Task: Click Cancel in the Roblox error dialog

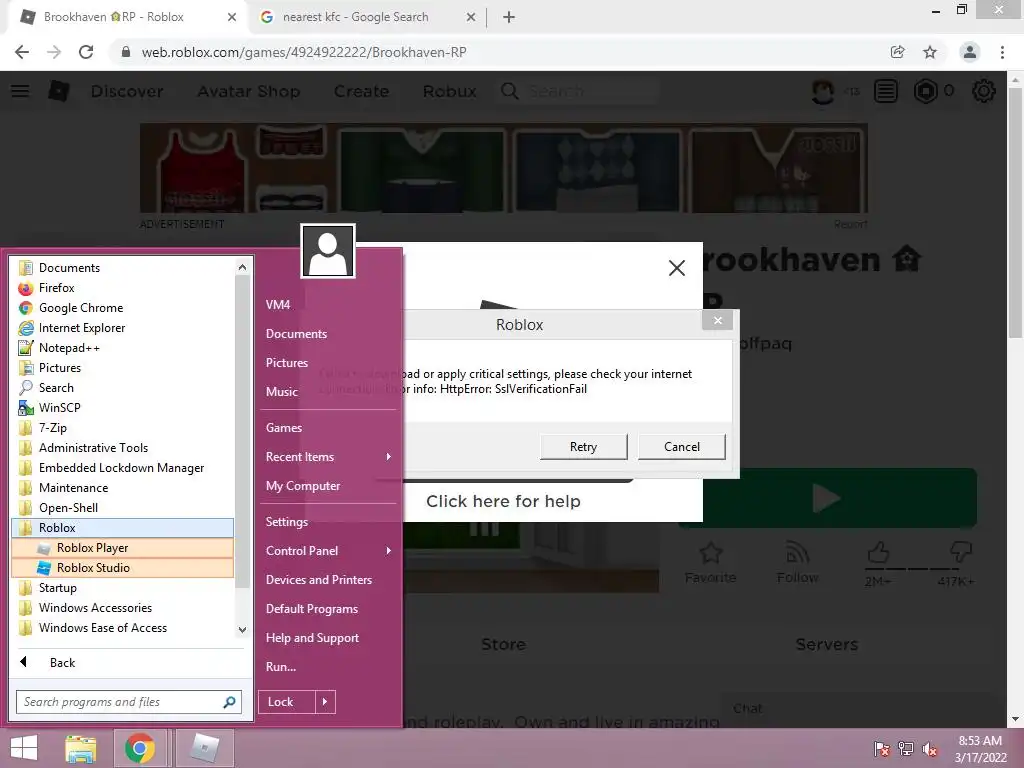Action: (x=682, y=447)
